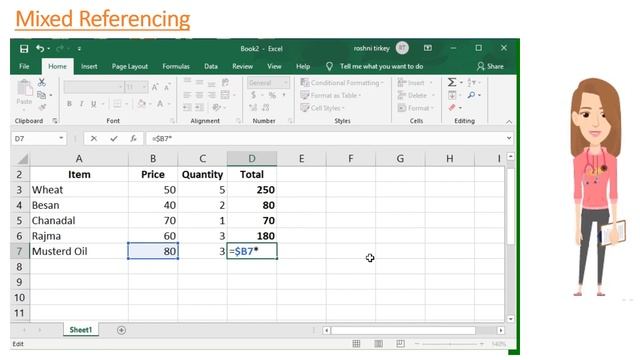Image resolution: width=640 pixels, height=360 pixels.
Task: Click the Percent Style icon
Action: click(x=272, y=95)
